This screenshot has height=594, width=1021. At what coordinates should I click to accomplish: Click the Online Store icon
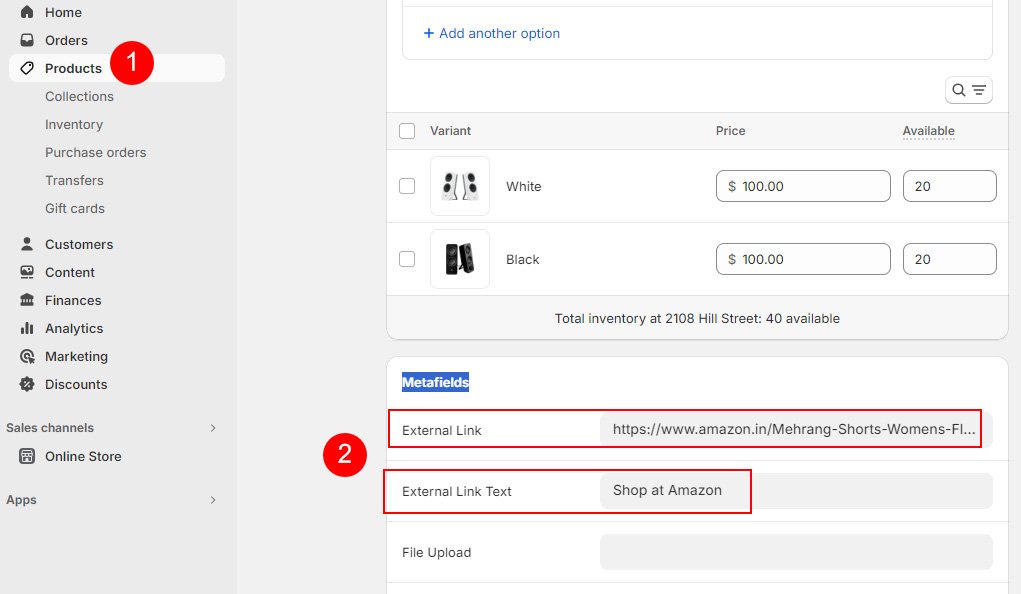tap(27, 456)
